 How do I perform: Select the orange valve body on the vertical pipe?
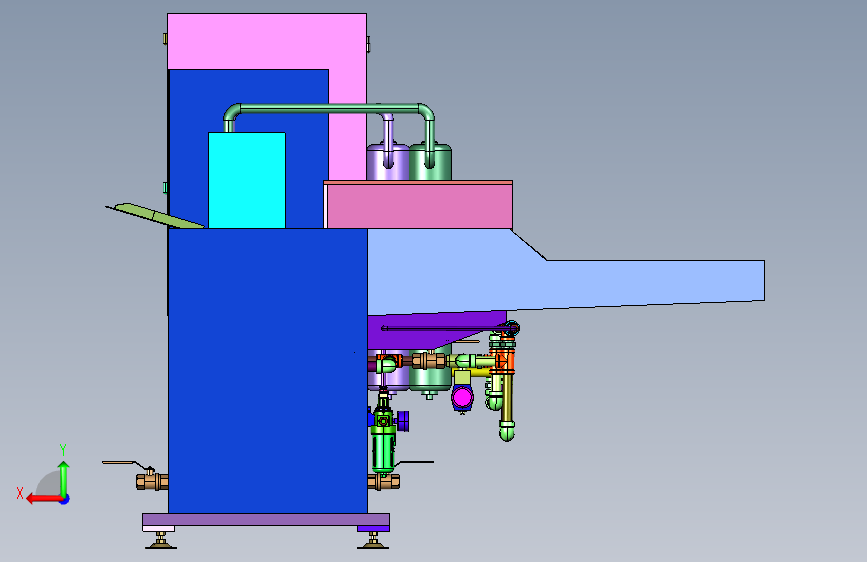pyautogui.click(x=502, y=360)
